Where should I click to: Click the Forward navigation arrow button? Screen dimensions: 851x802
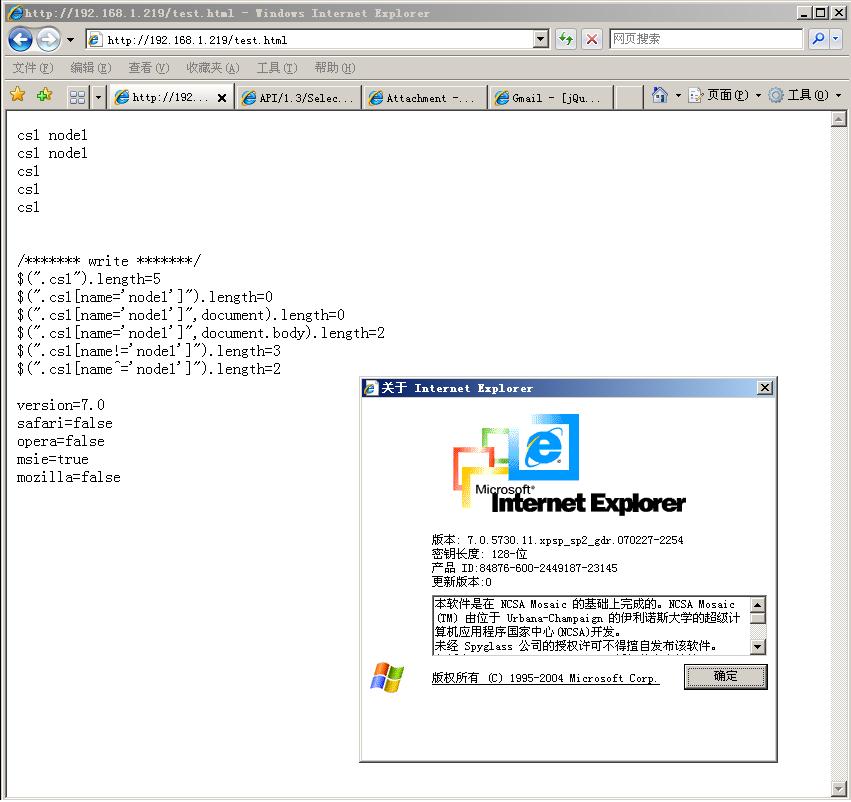click(x=48, y=40)
